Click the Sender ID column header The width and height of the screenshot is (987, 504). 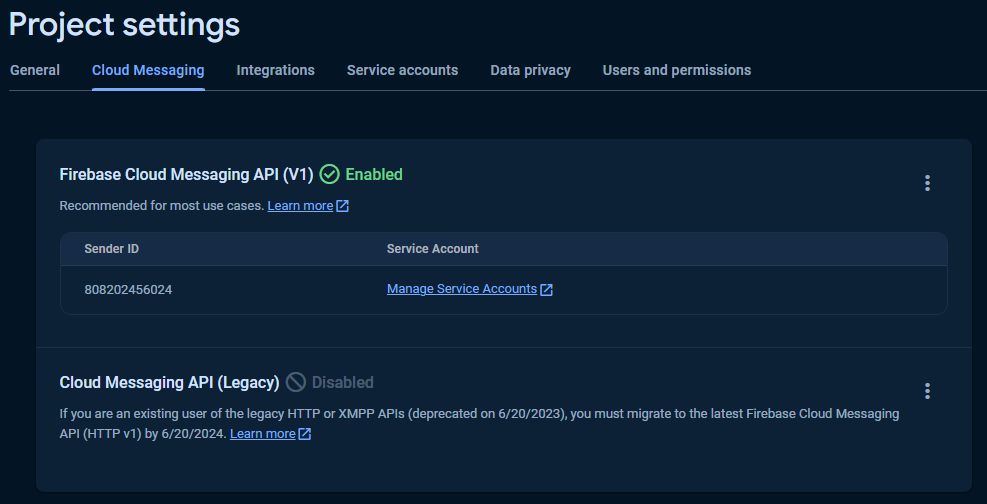click(111, 248)
